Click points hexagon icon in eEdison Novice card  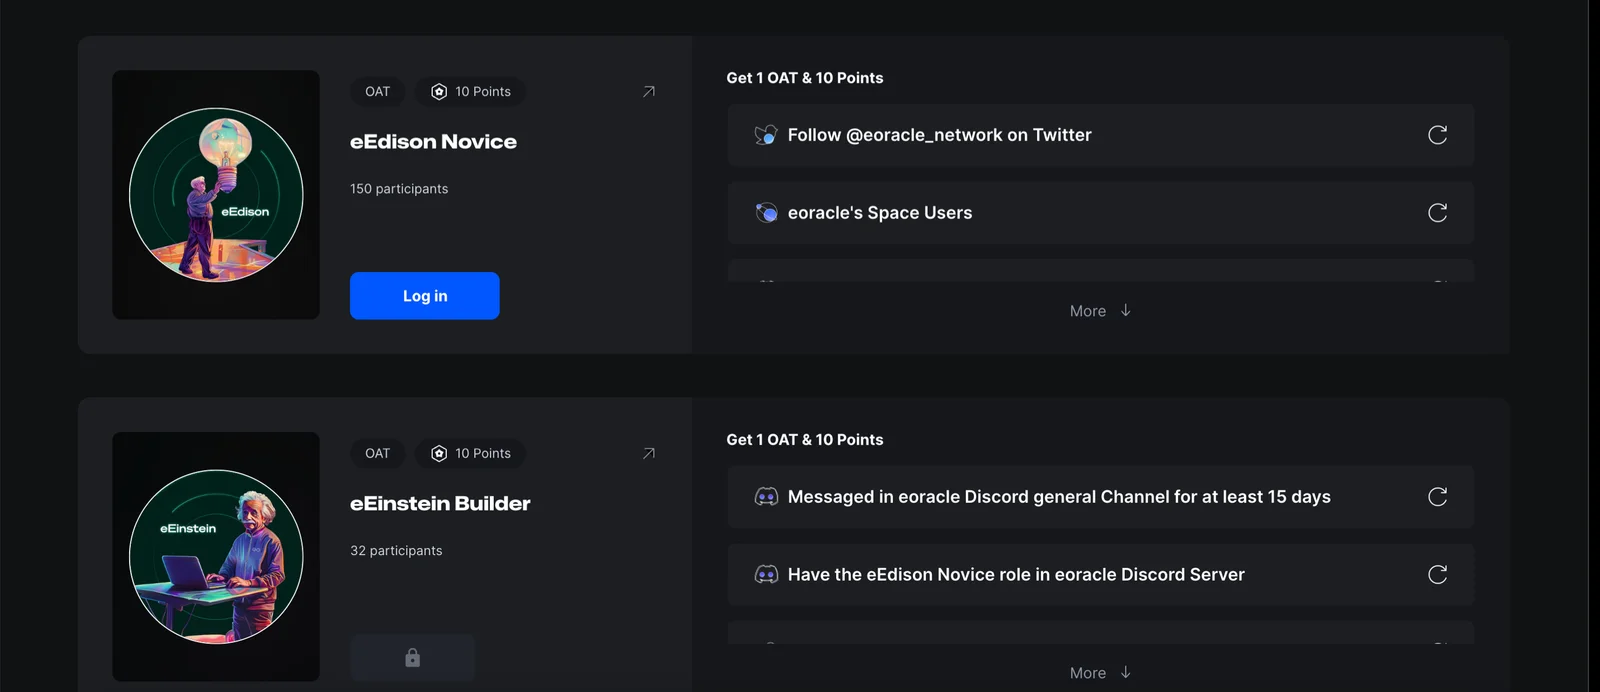click(439, 92)
